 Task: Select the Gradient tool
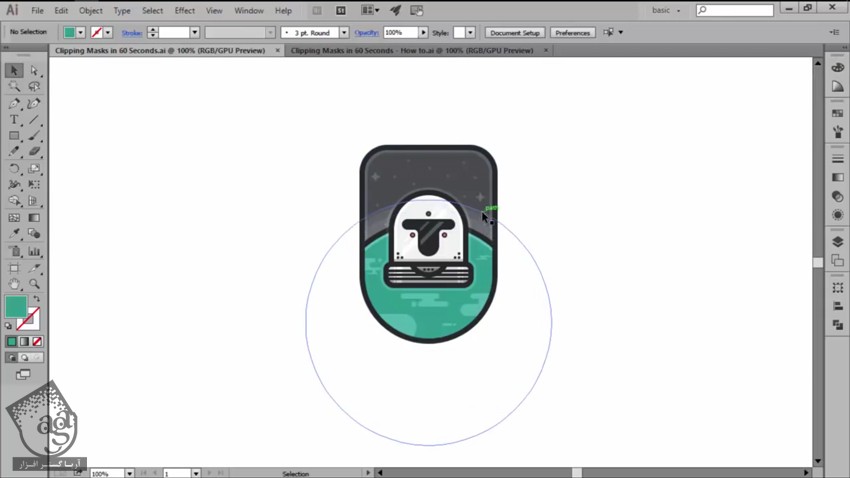click(34, 218)
